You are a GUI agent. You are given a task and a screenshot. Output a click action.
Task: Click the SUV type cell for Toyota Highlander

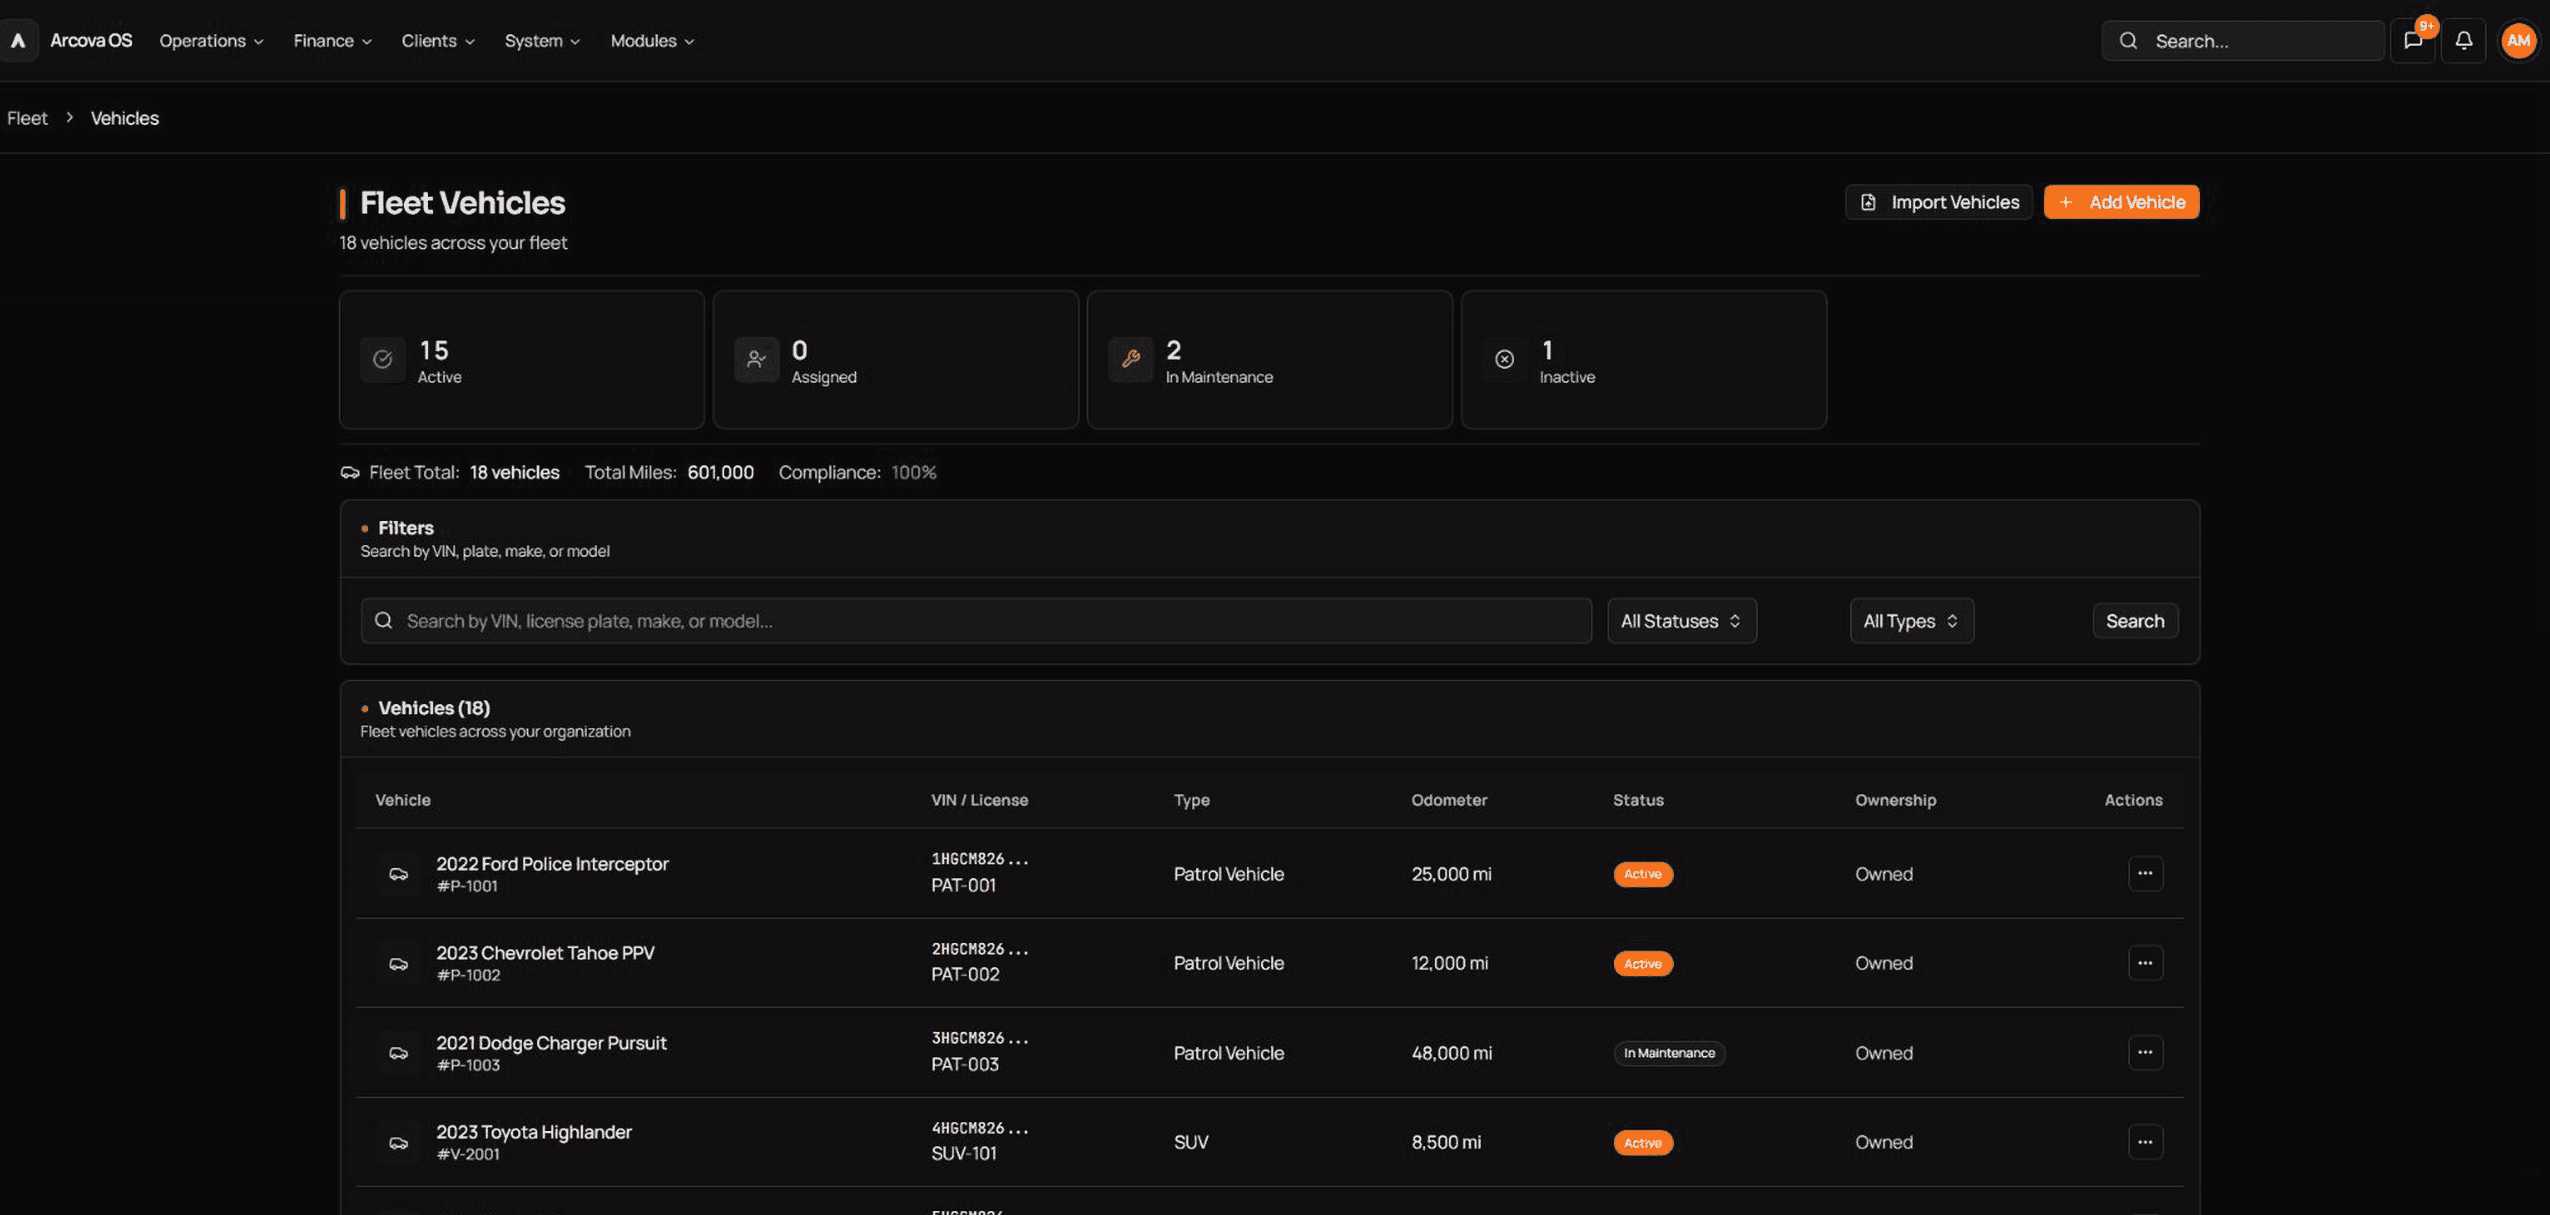(1191, 1142)
